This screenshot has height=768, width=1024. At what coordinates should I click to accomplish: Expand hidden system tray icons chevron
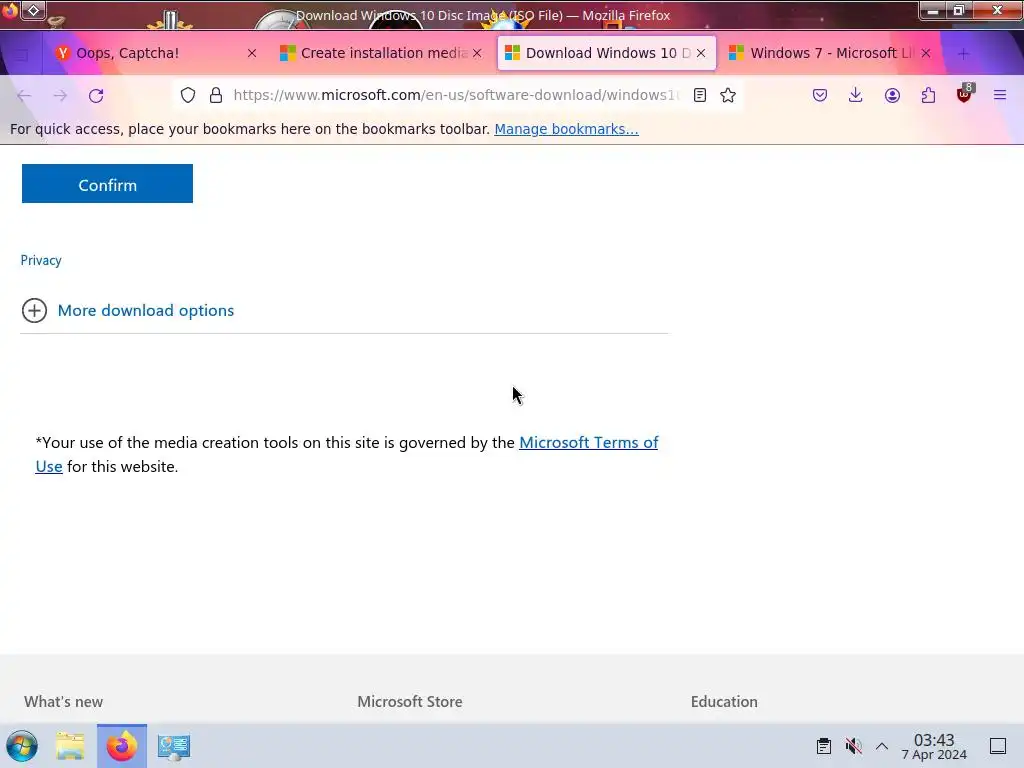pos(882,746)
